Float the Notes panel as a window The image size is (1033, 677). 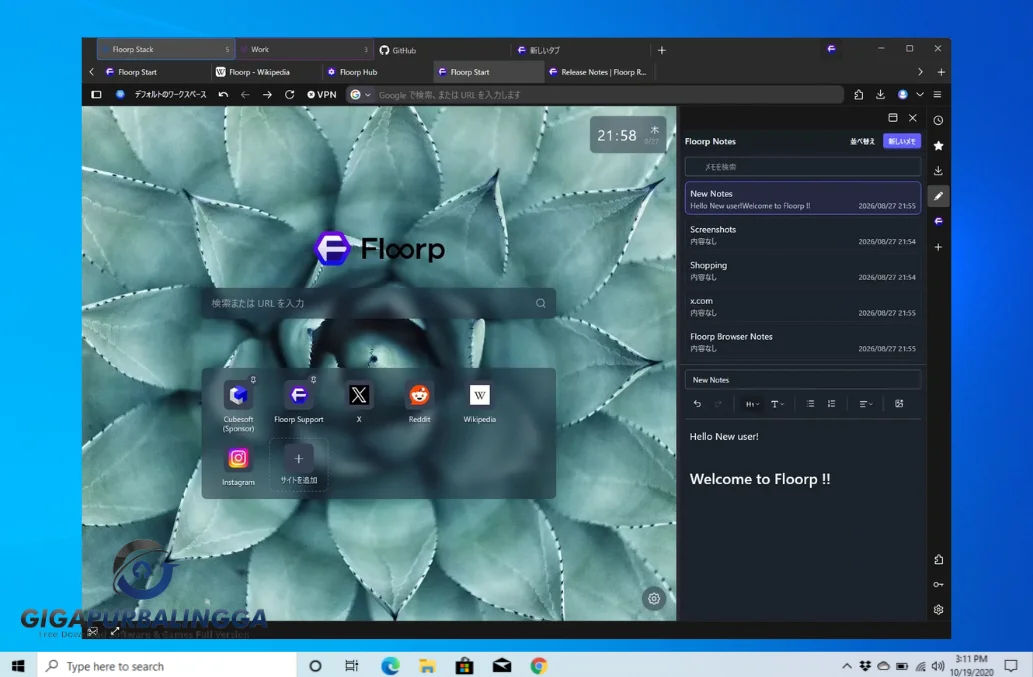(893, 118)
